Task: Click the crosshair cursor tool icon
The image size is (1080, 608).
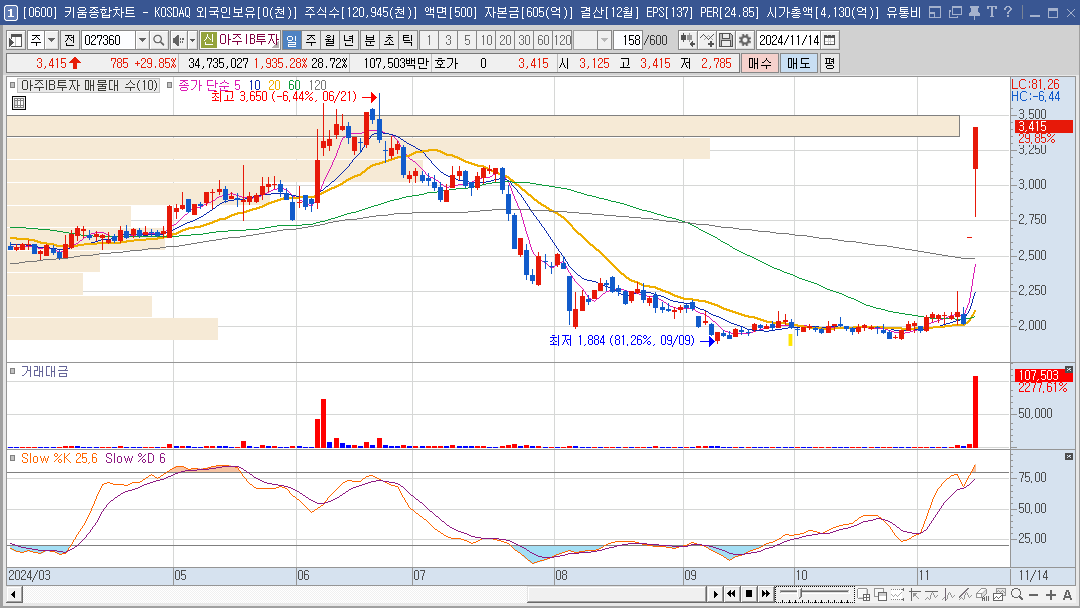Action: pos(915,594)
